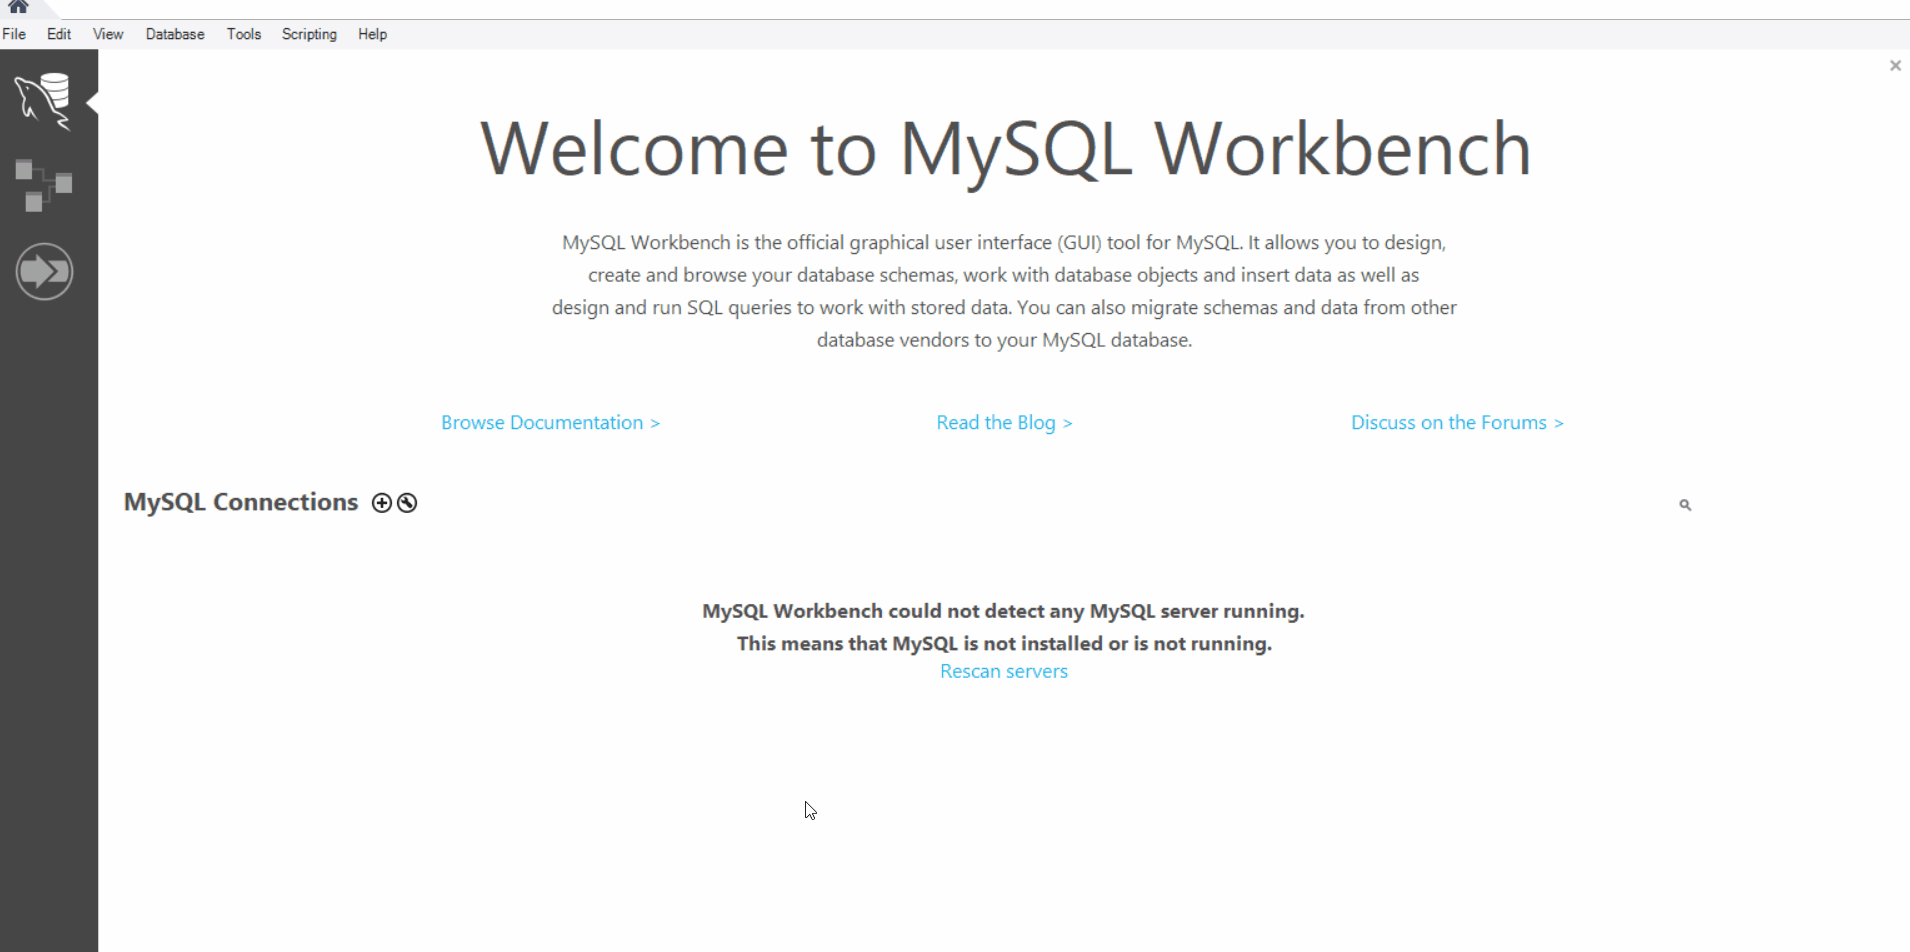Open the Scripting menu
This screenshot has width=1910, height=952.
(x=309, y=34)
